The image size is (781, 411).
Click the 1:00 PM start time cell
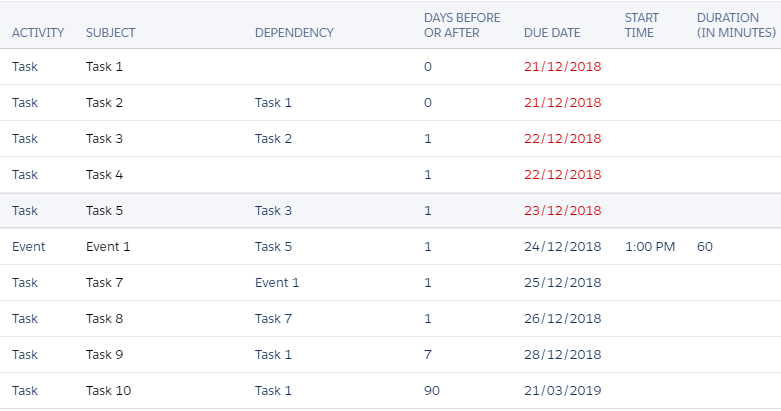(x=648, y=246)
